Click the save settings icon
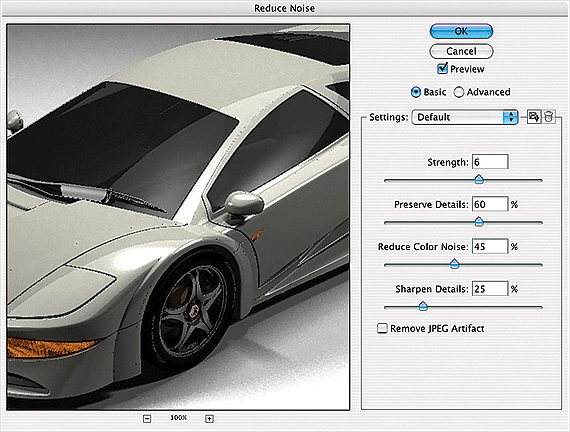This screenshot has height=432, width=570. [534, 117]
